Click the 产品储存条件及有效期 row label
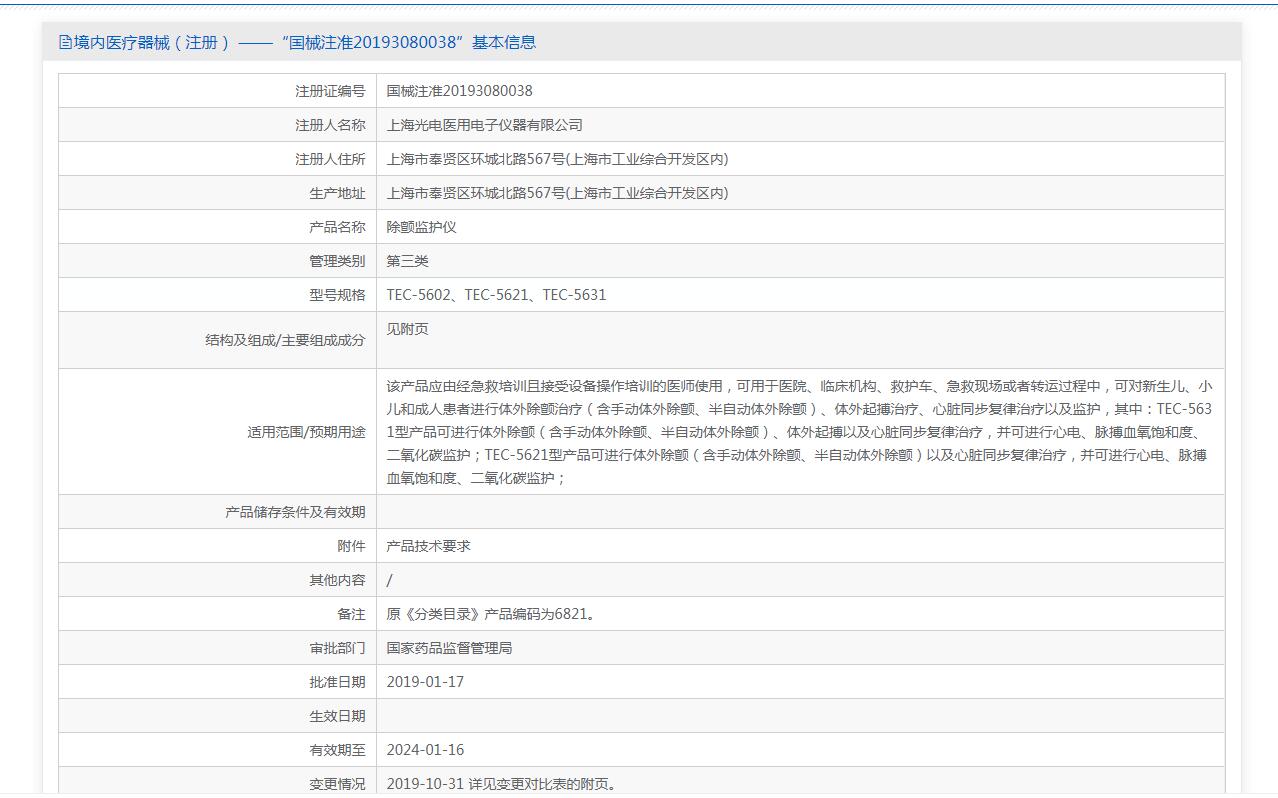The image size is (1278, 798). [x=295, y=512]
